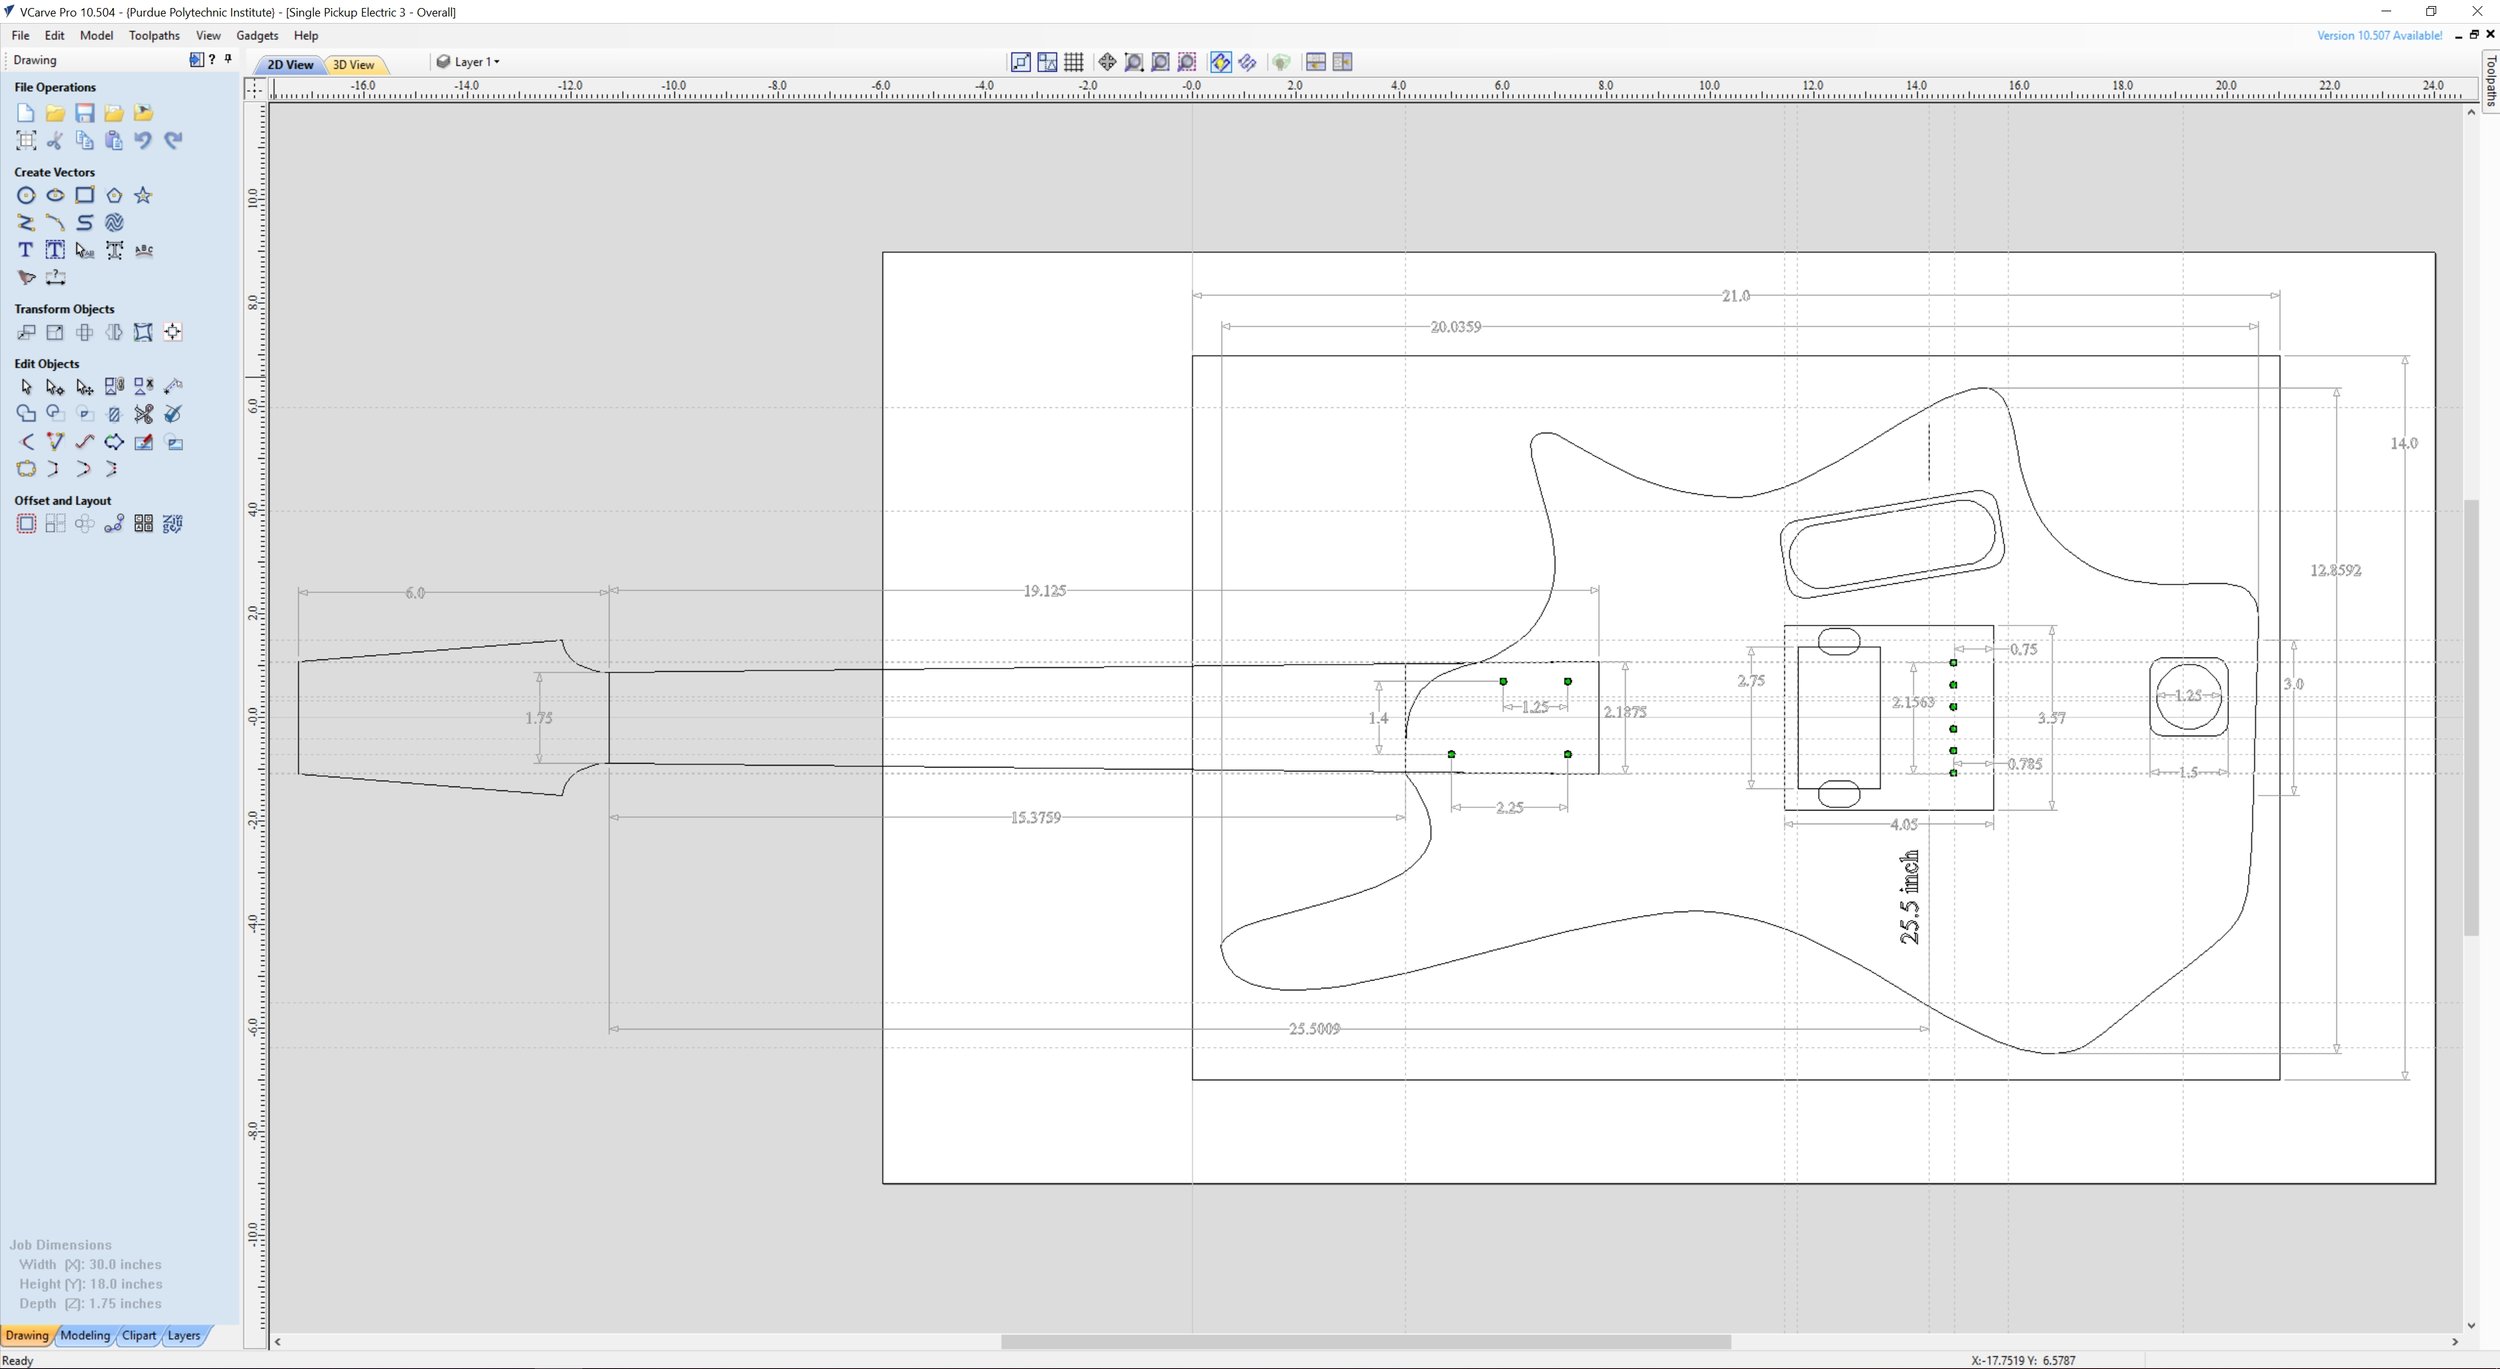The image size is (2500, 1369).
Task: Toggle pin on Drawing panel
Action: tap(229, 60)
